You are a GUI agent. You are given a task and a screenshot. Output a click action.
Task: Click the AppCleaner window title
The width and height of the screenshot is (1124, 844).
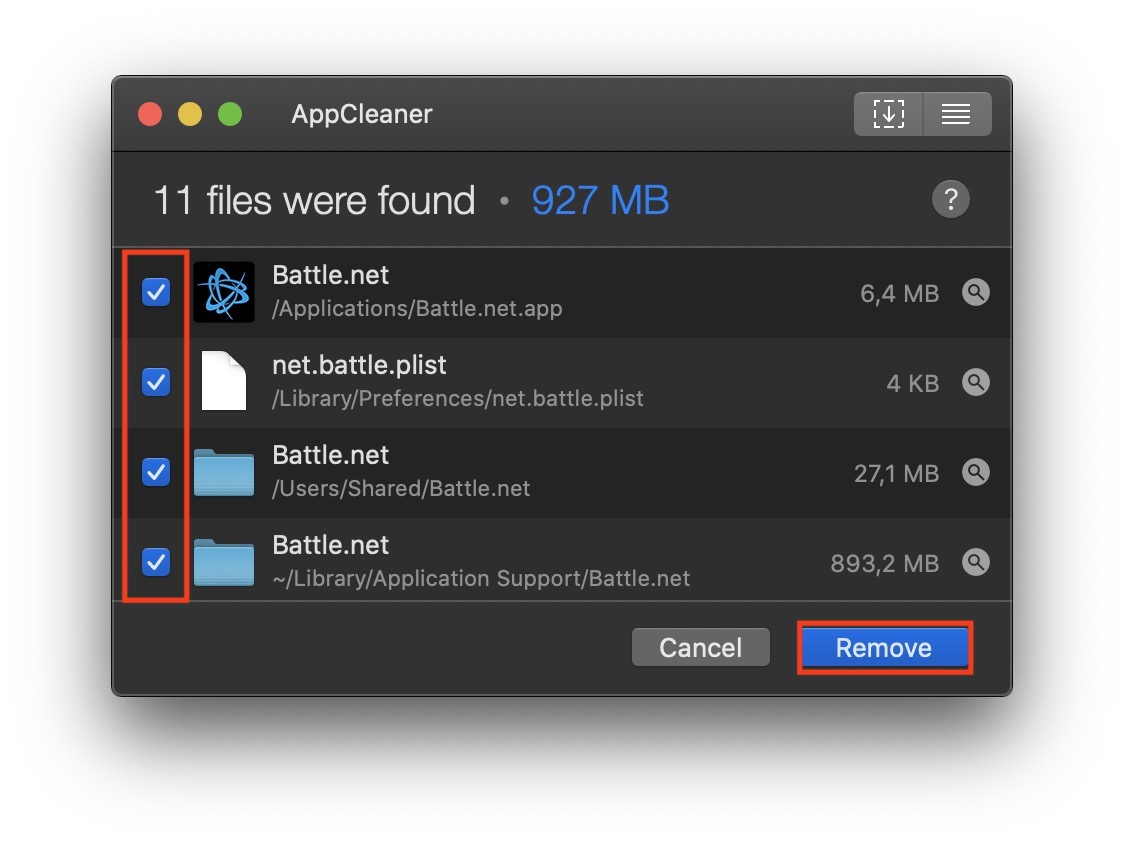361,114
